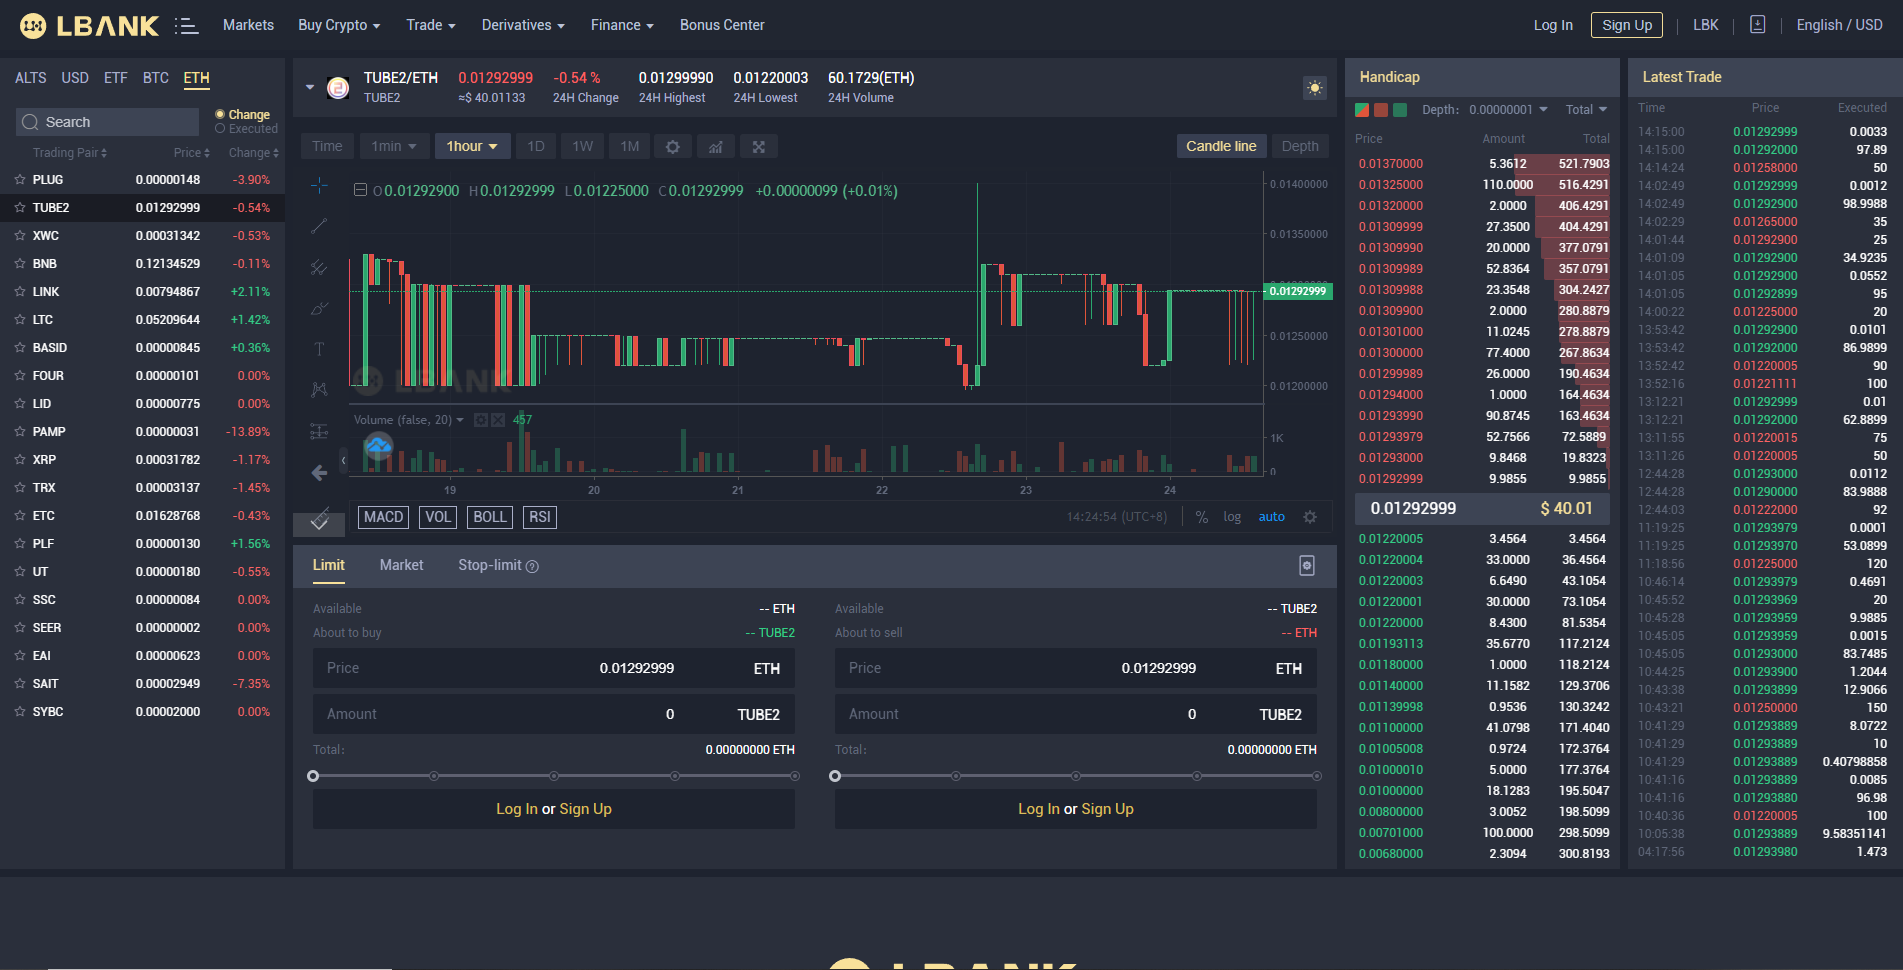The height and width of the screenshot is (970, 1903).
Task: Toggle the BOLL indicator
Action: 490,517
